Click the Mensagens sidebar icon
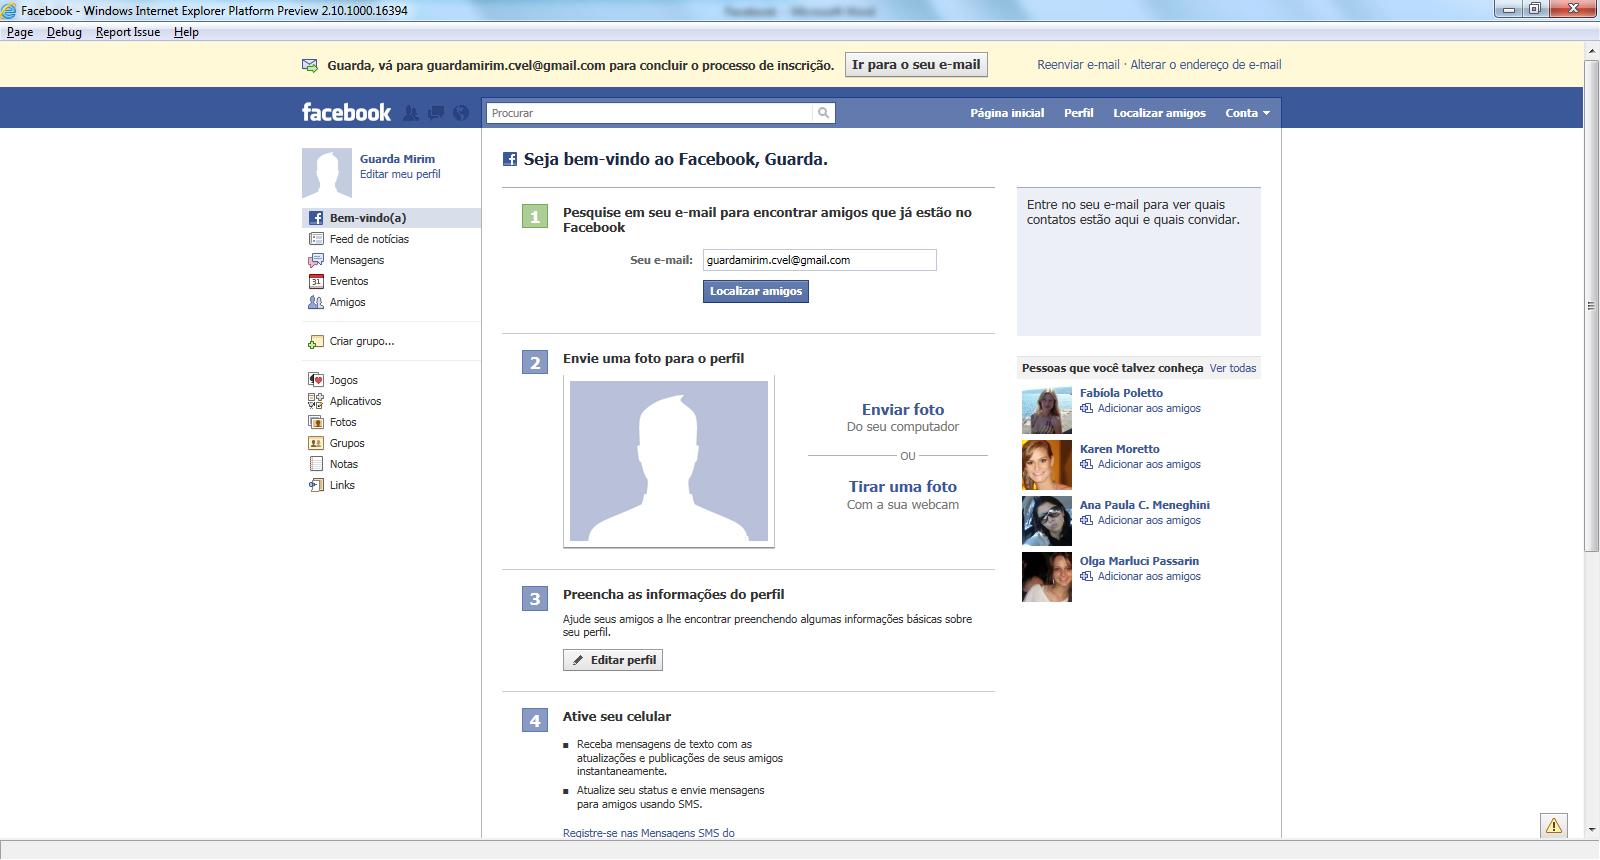Image resolution: width=1600 pixels, height=860 pixels. coord(316,260)
